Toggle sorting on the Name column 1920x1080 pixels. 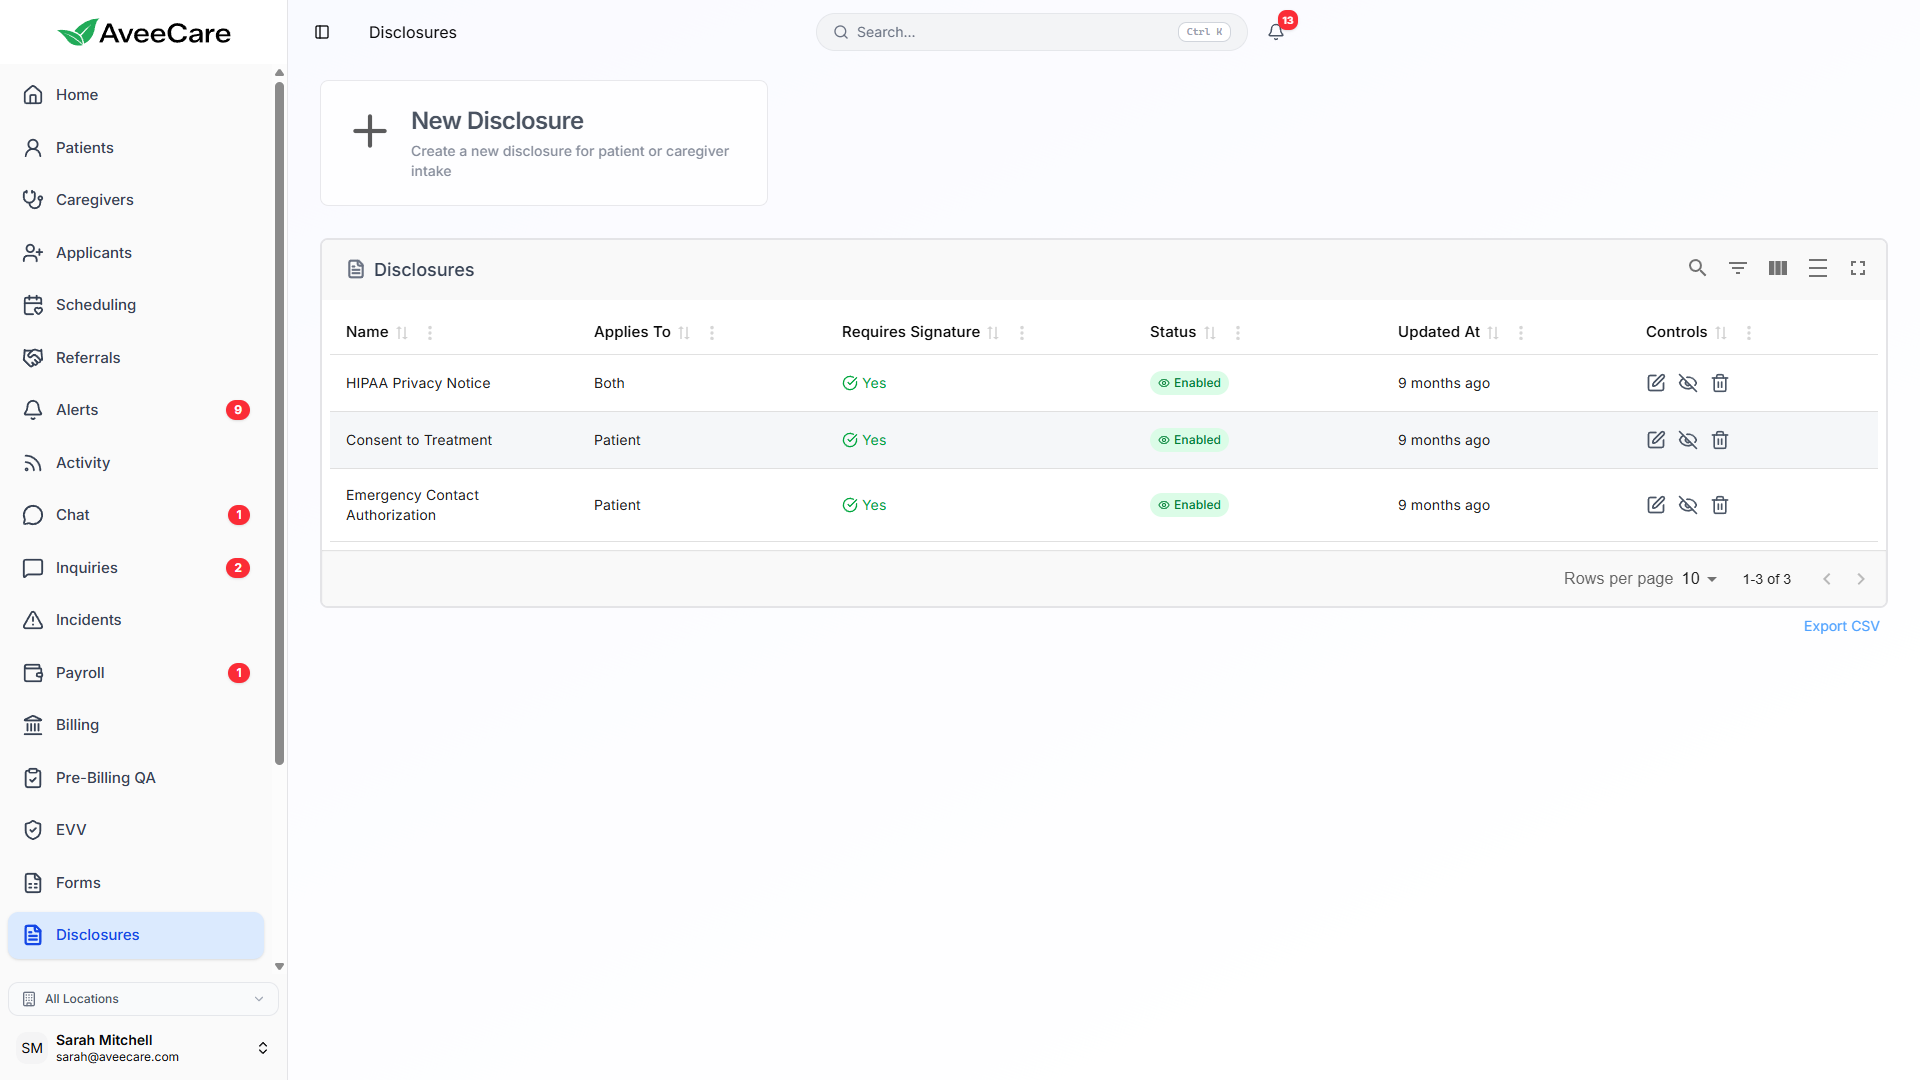coord(403,332)
